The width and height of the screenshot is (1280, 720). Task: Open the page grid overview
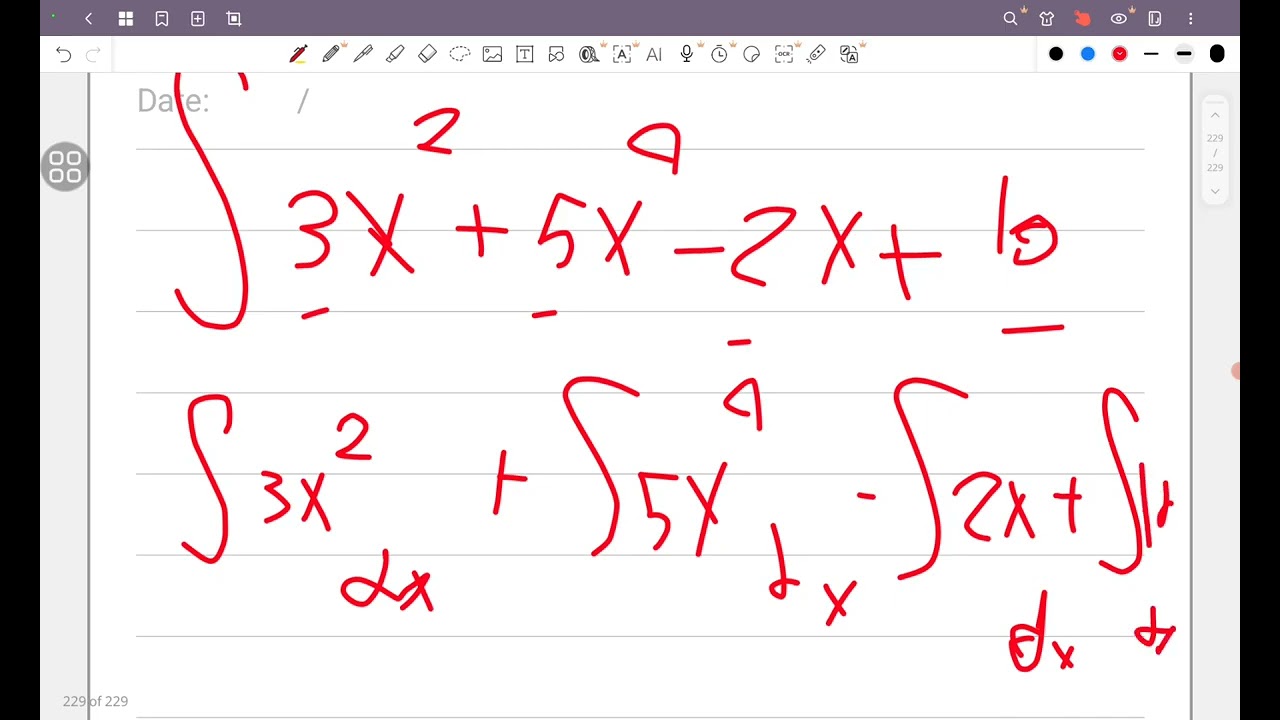pos(125,18)
